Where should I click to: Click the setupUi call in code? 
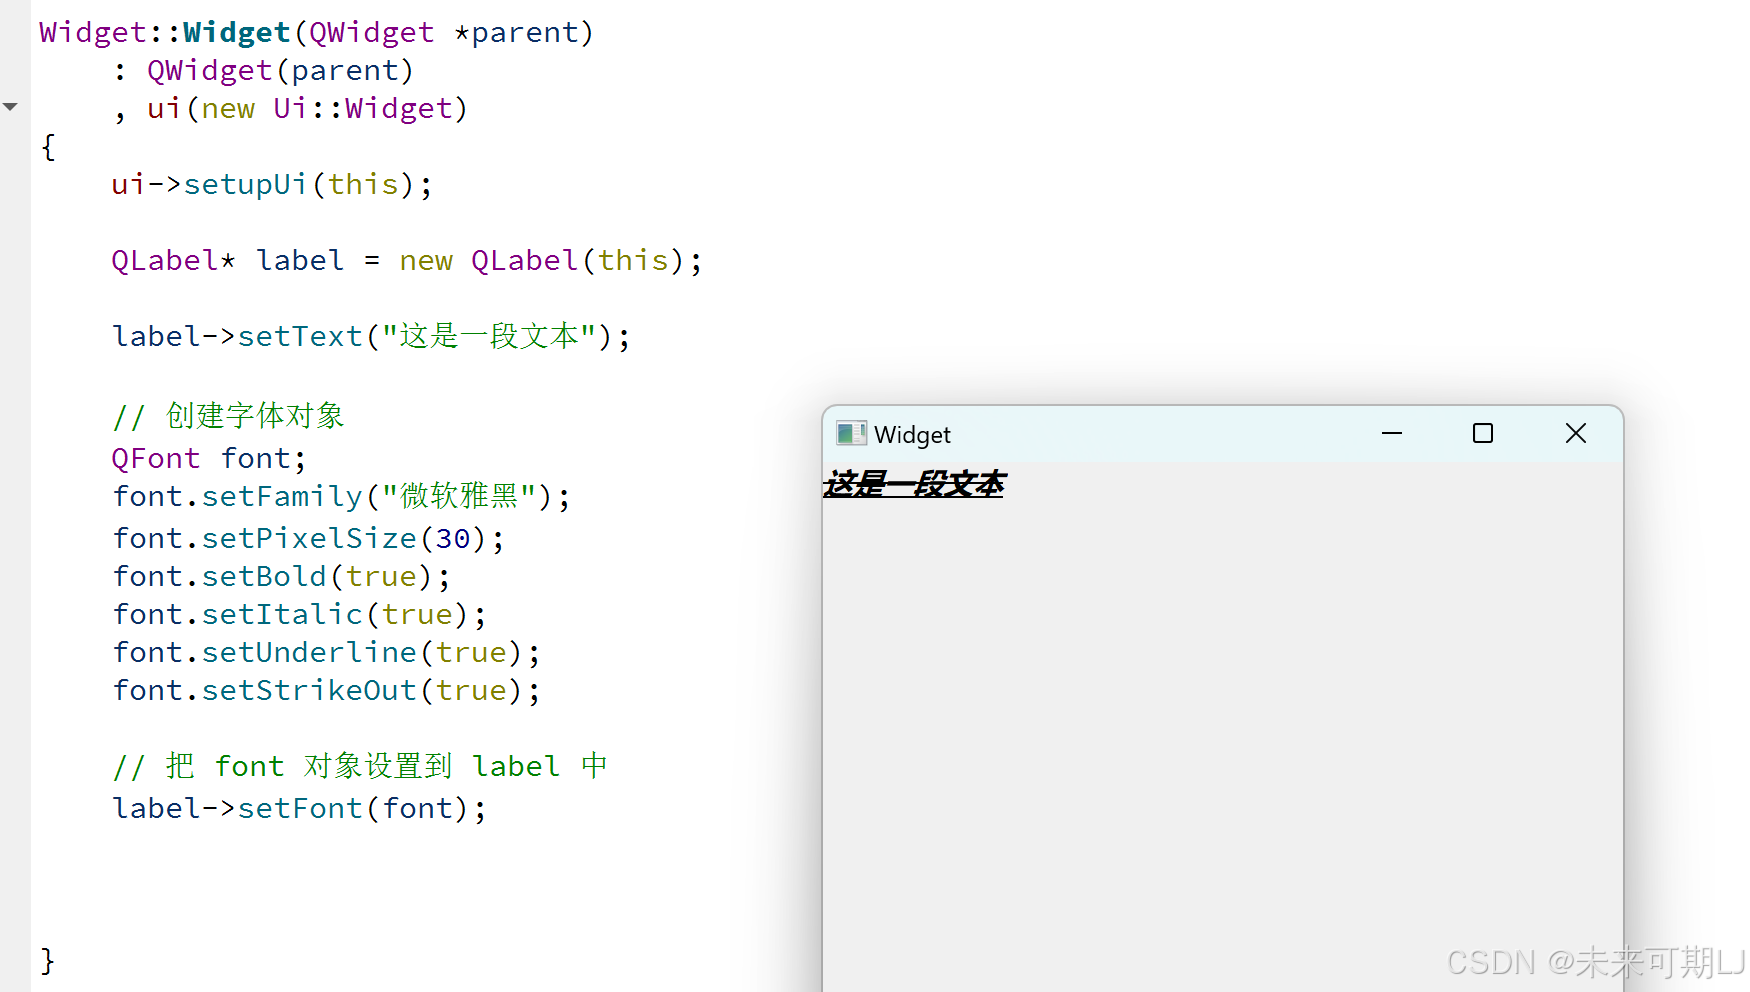click(x=245, y=184)
